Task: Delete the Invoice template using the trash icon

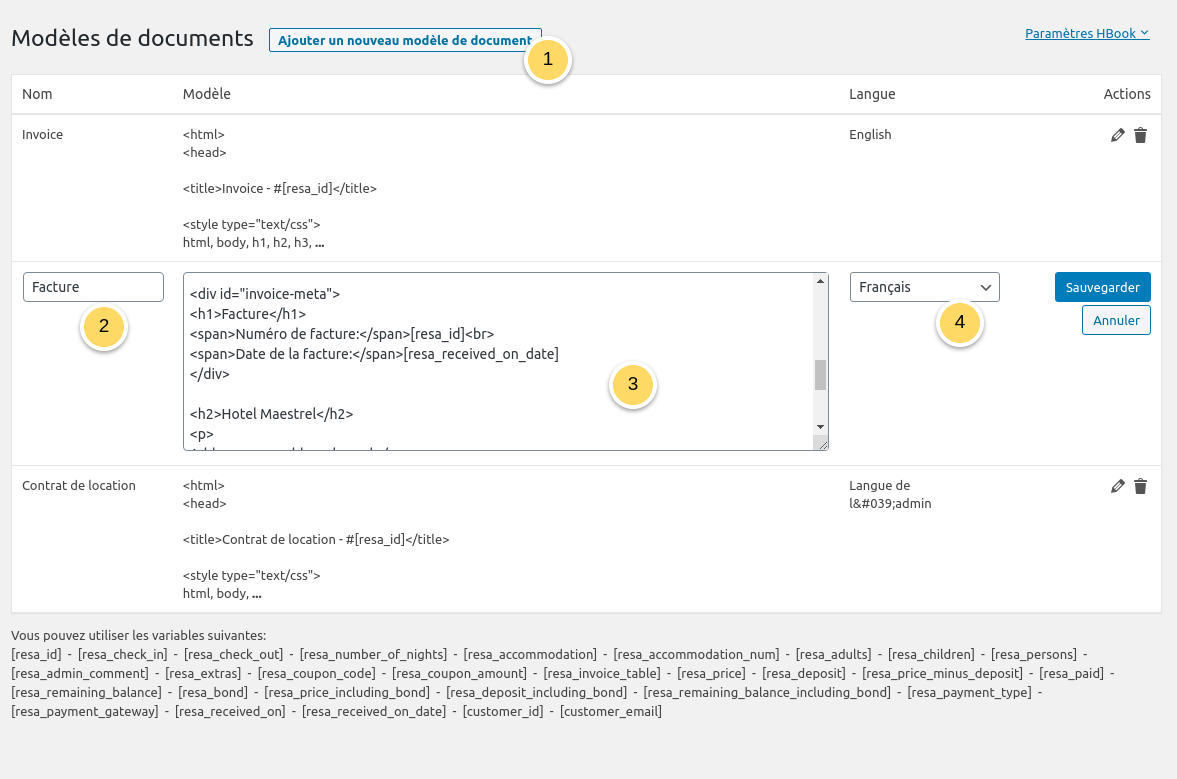Action: tap(1140, 135)
